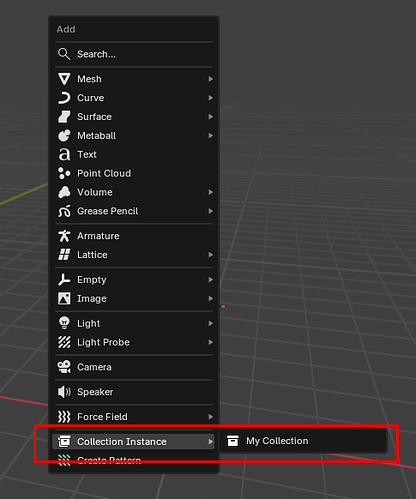Click the Volume cloud icon

pos(64,192)
